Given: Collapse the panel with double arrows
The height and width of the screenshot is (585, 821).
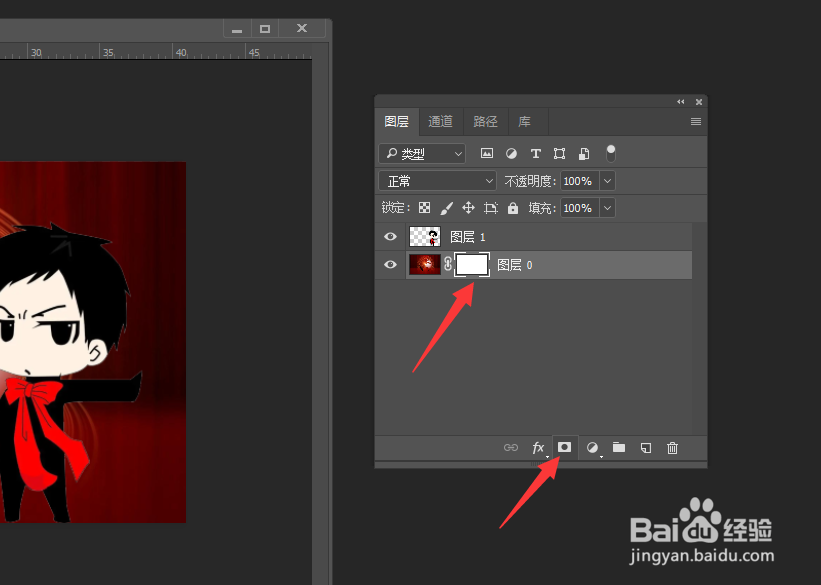Looking at the screenshot, I should [x=681, y=102].
